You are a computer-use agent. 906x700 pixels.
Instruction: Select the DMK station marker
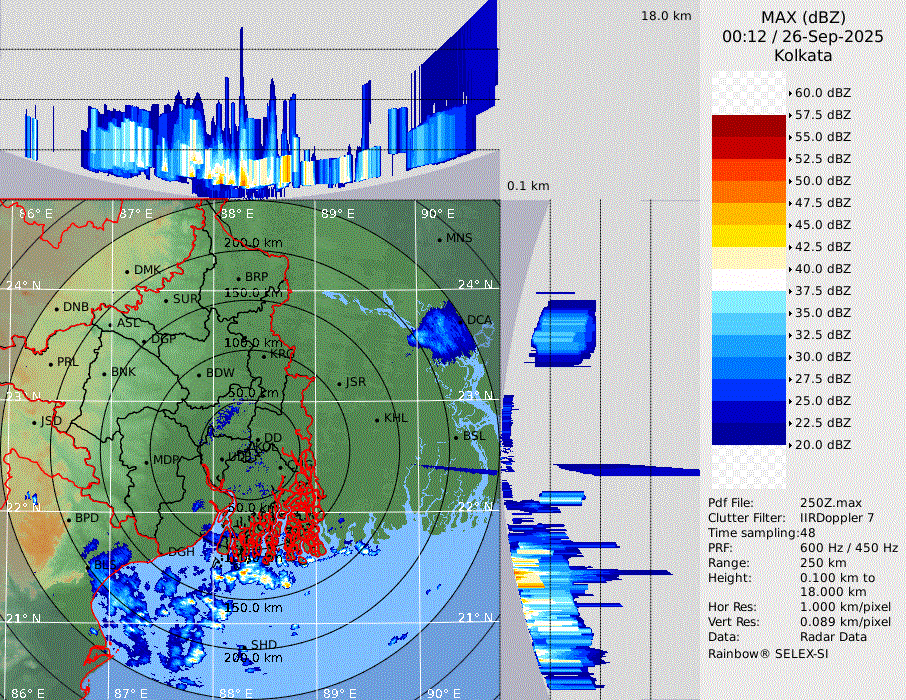click(x=128, y=271)
